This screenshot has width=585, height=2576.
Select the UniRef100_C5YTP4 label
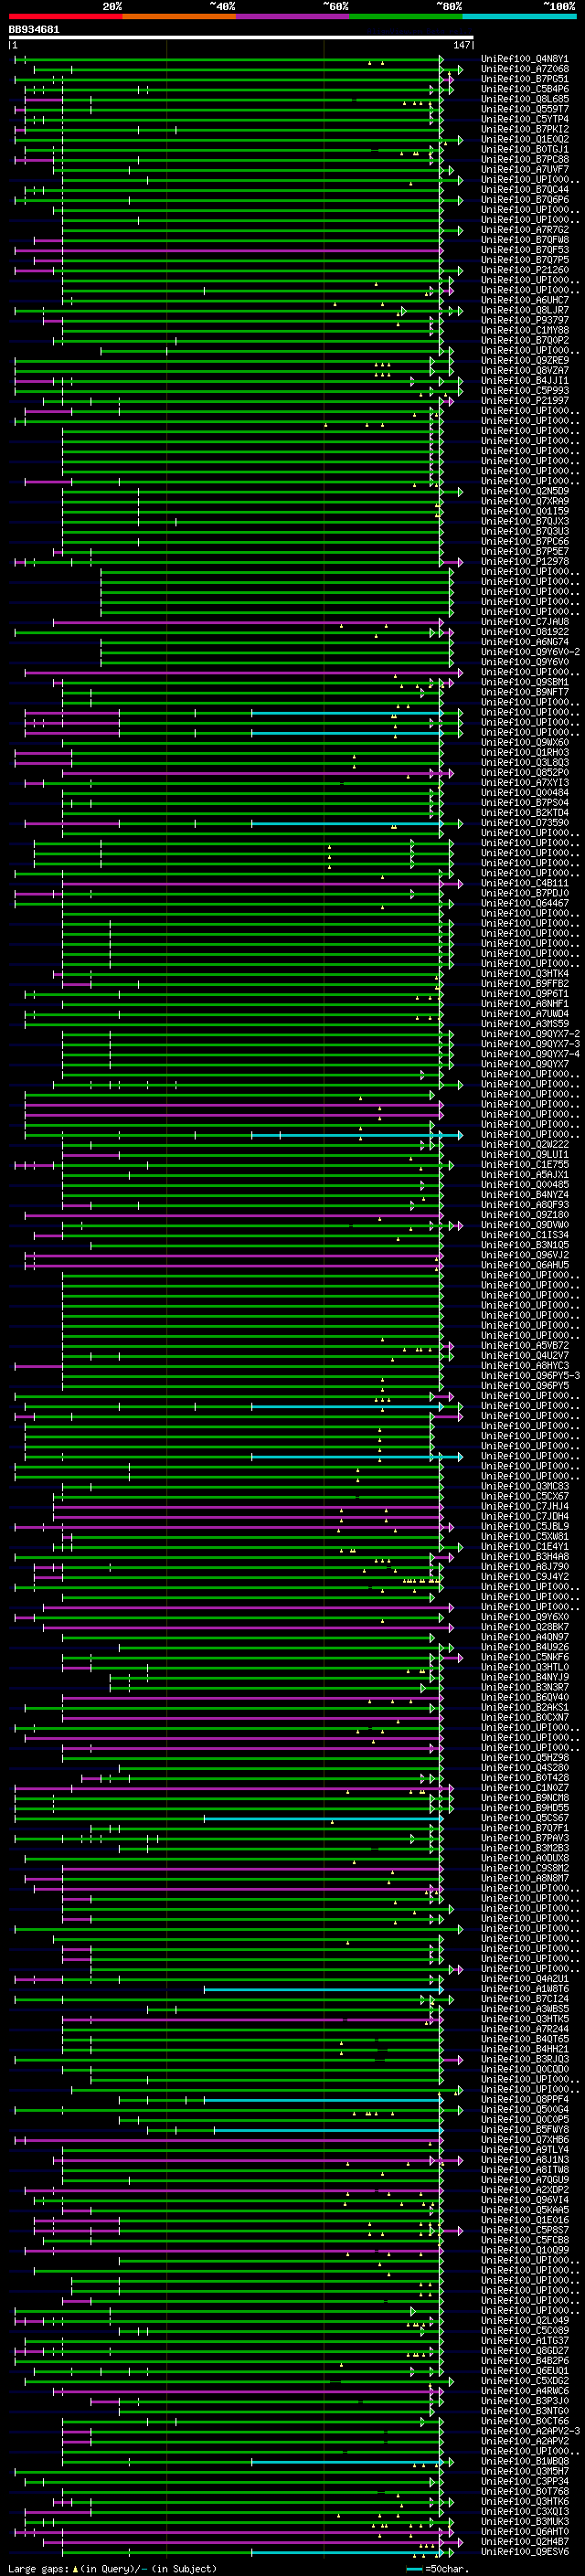(x=524, y=119)
